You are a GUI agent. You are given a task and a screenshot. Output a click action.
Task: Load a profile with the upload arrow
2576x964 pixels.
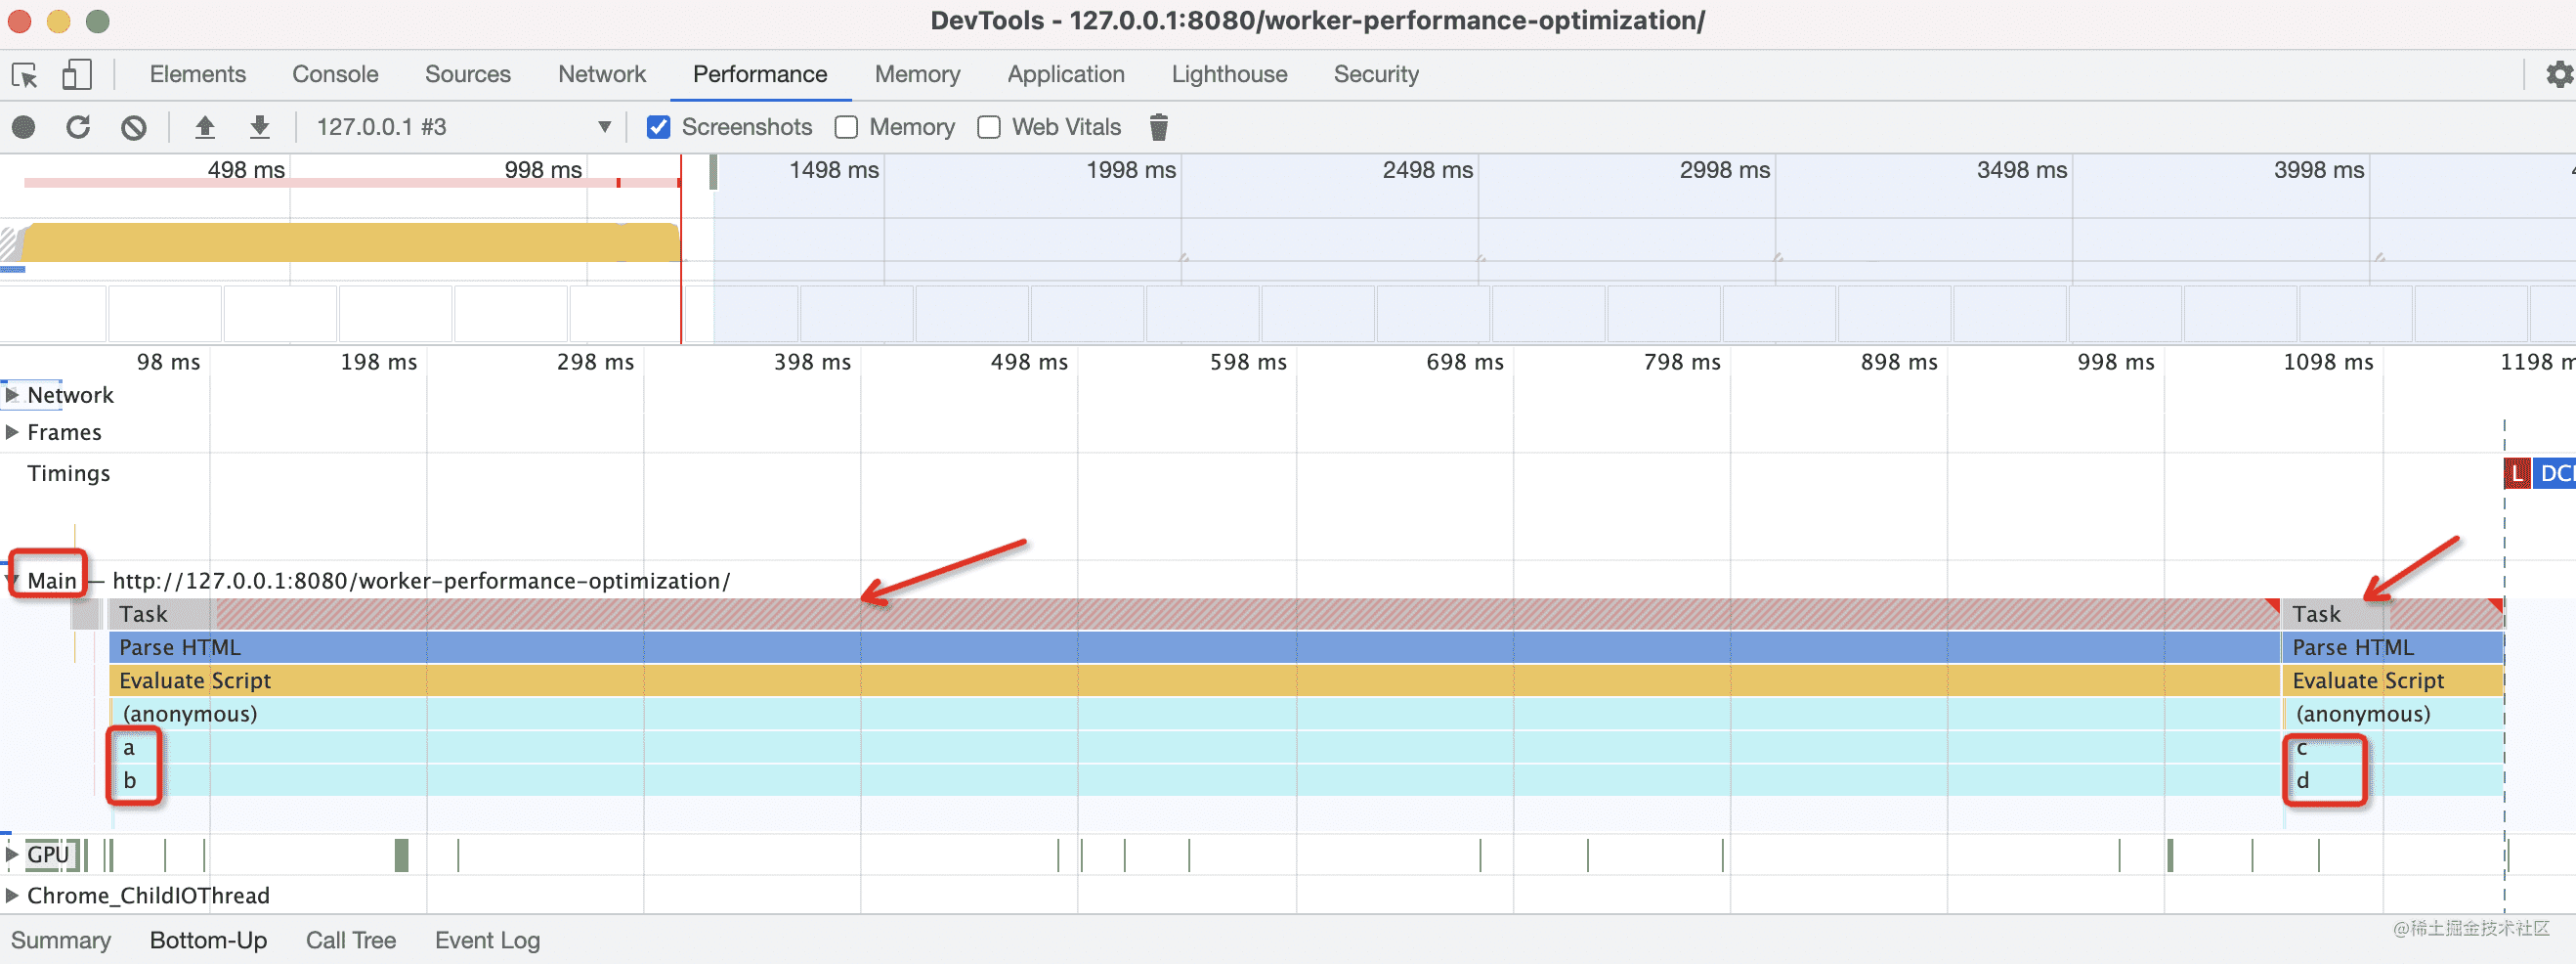click(204, 127)
